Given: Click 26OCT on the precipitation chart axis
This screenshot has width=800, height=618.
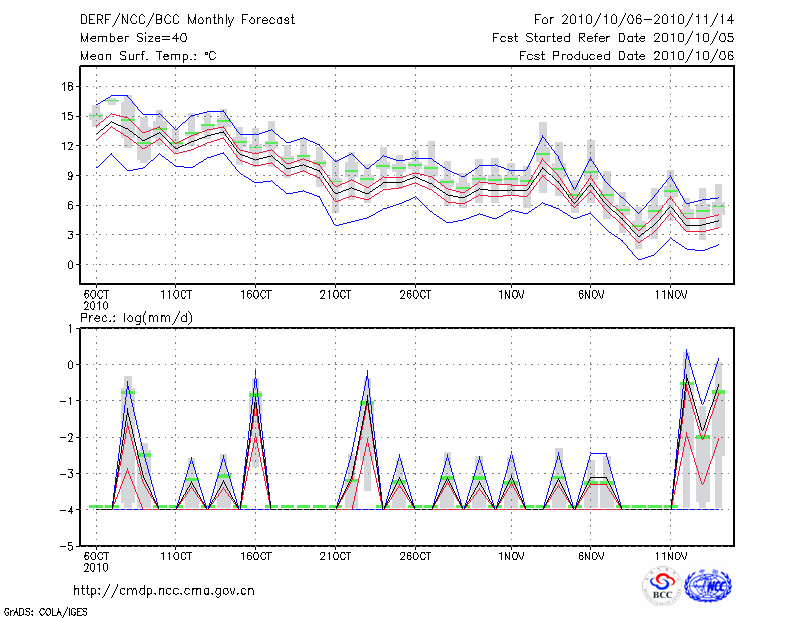Looking at the screenshot, I should (415, 556).
